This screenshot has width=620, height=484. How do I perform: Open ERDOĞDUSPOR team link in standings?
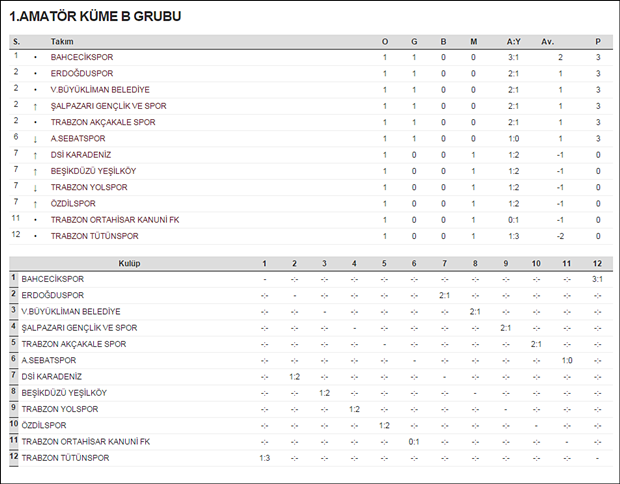82,74
